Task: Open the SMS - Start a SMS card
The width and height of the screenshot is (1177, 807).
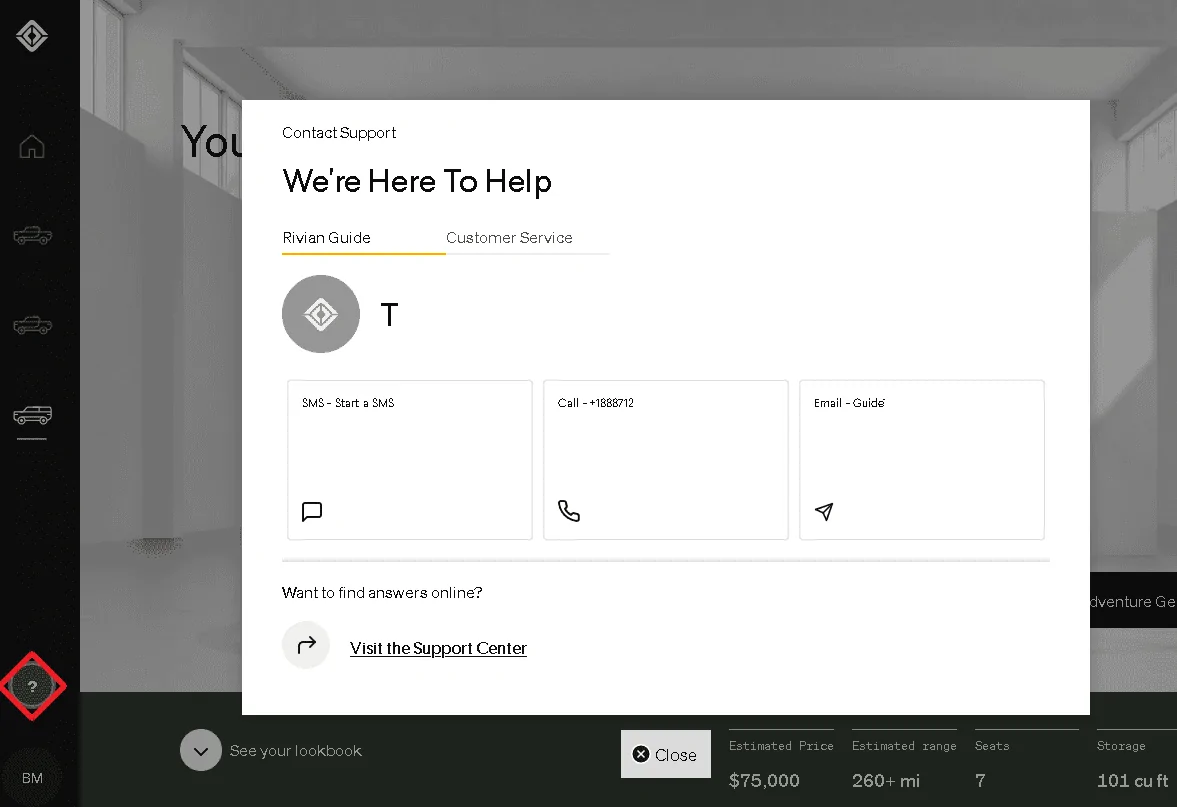Action: point(410,459)
